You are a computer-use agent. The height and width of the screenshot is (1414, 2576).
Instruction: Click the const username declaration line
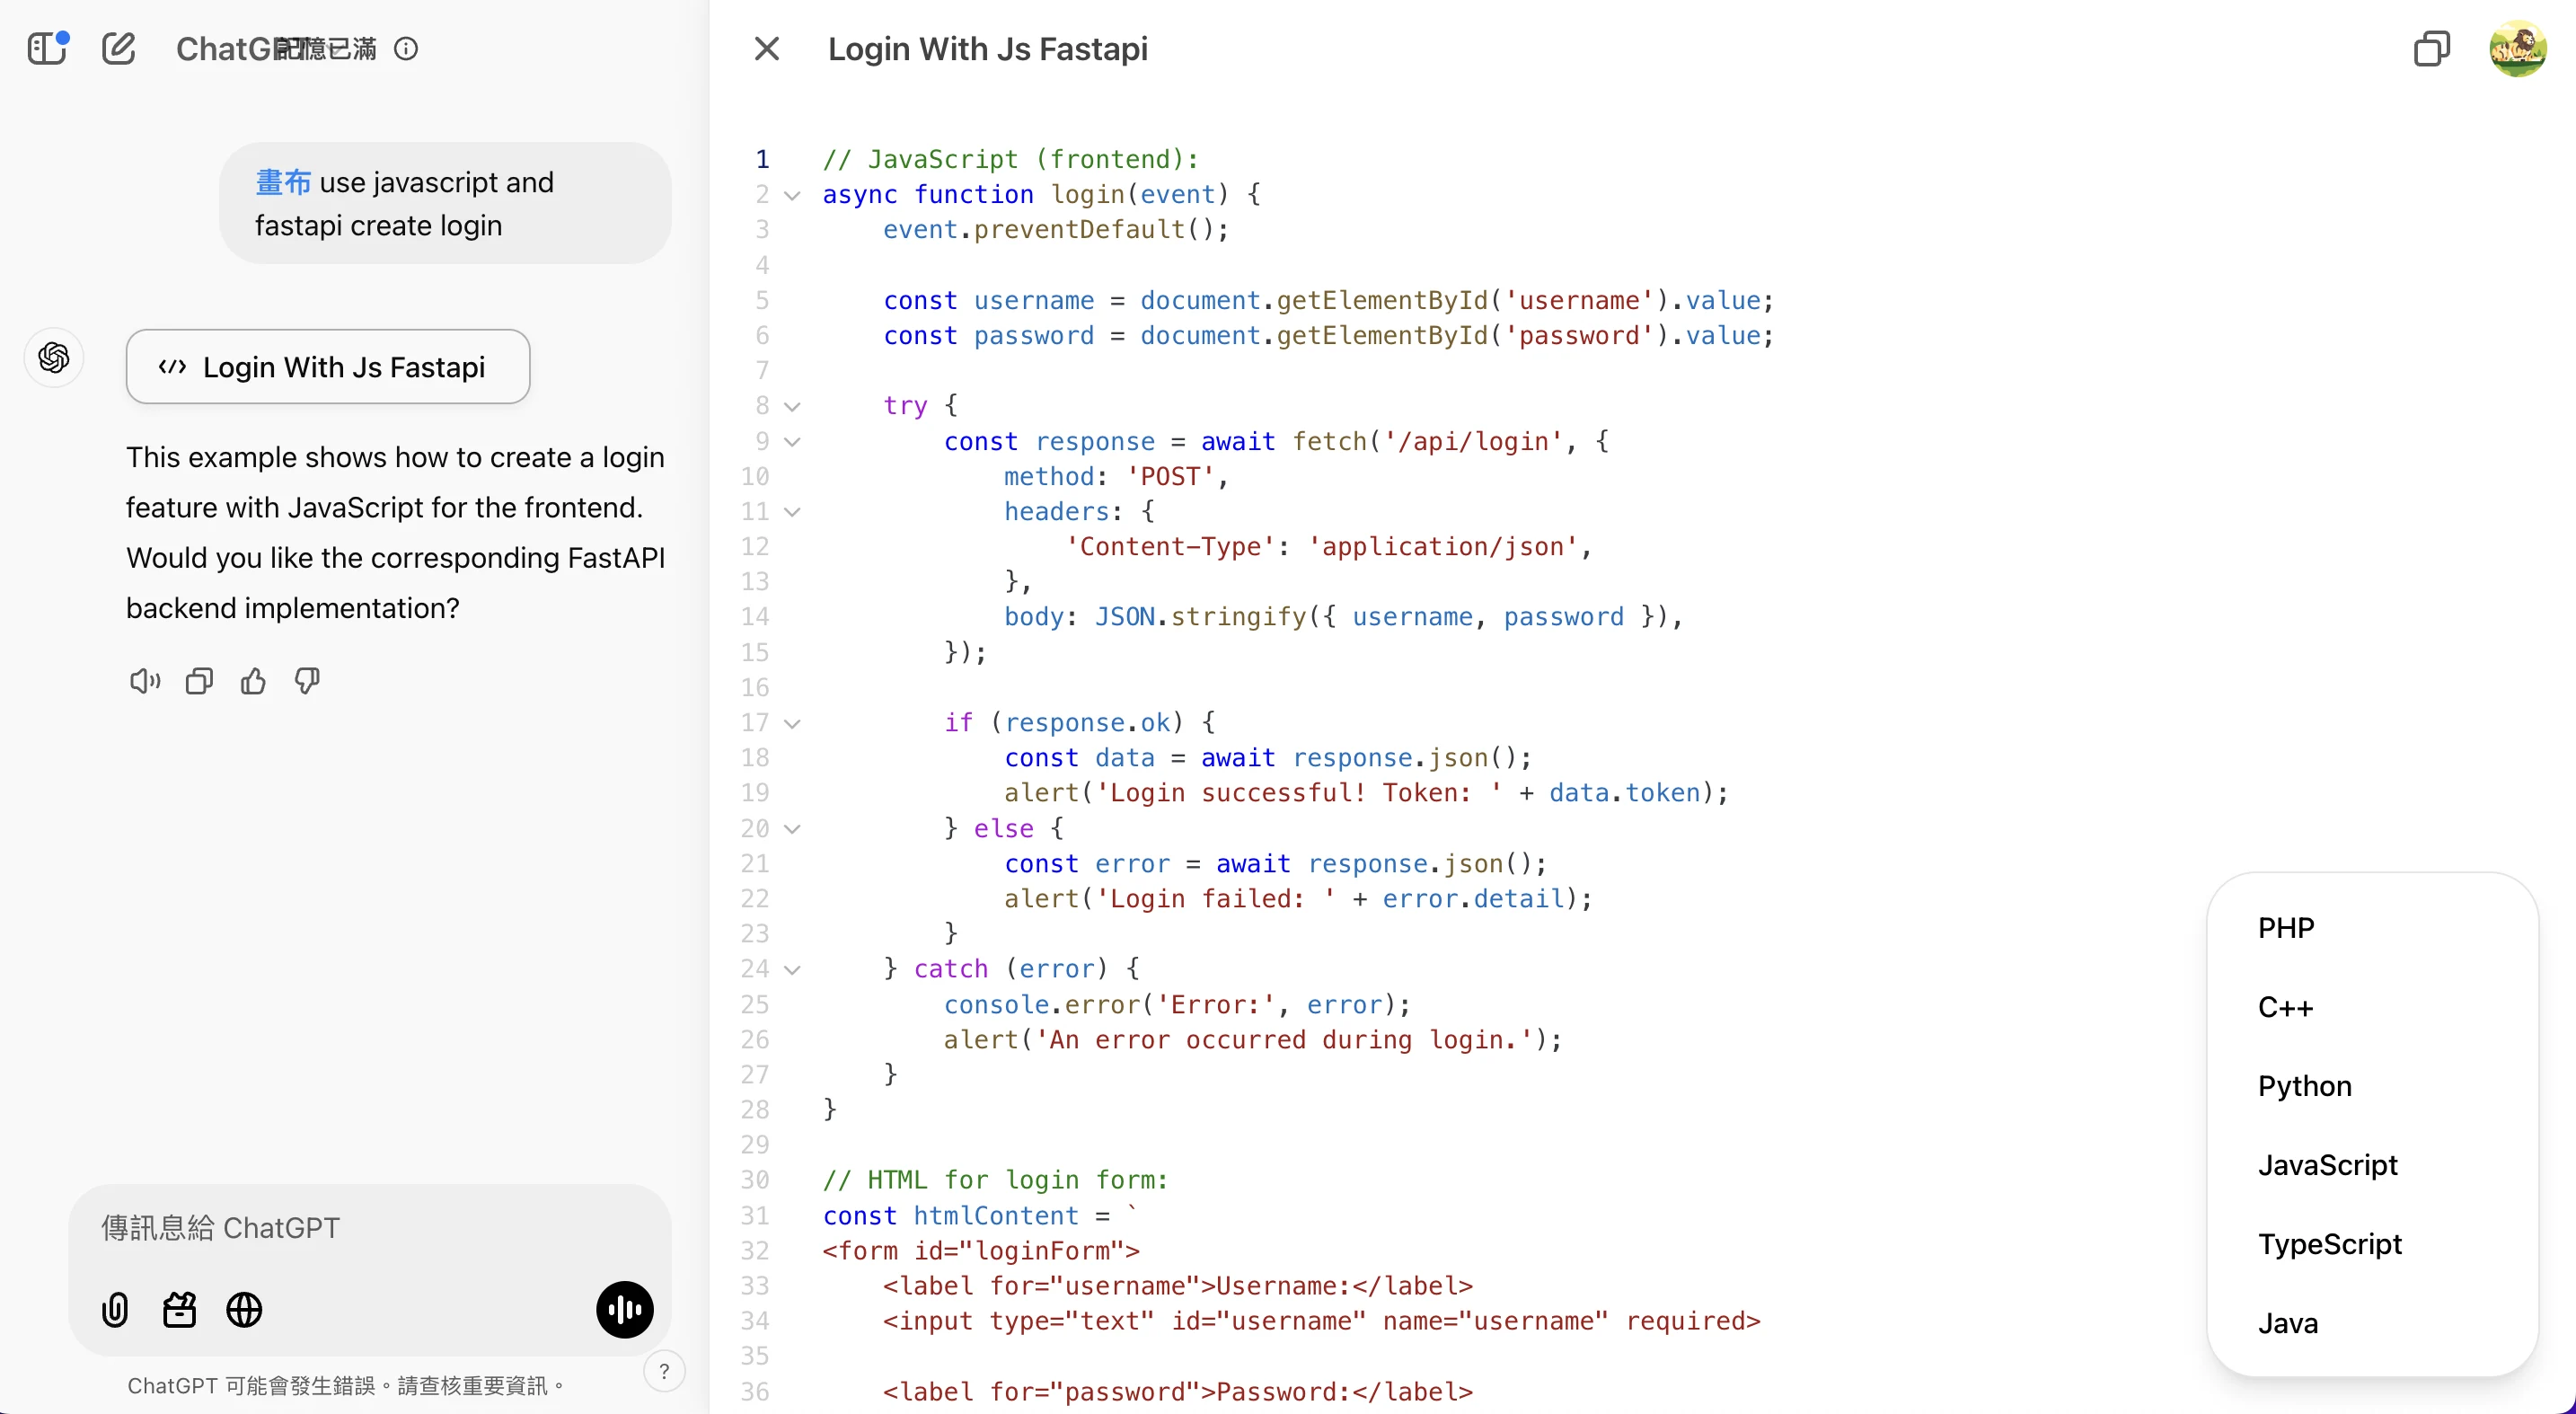[x=1328, y=301]
